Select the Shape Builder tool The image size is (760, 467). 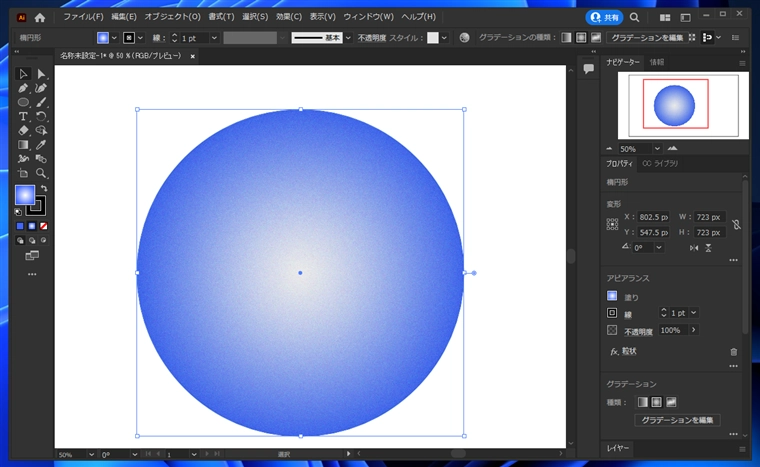pyautogui.click(x=41, y=130)
